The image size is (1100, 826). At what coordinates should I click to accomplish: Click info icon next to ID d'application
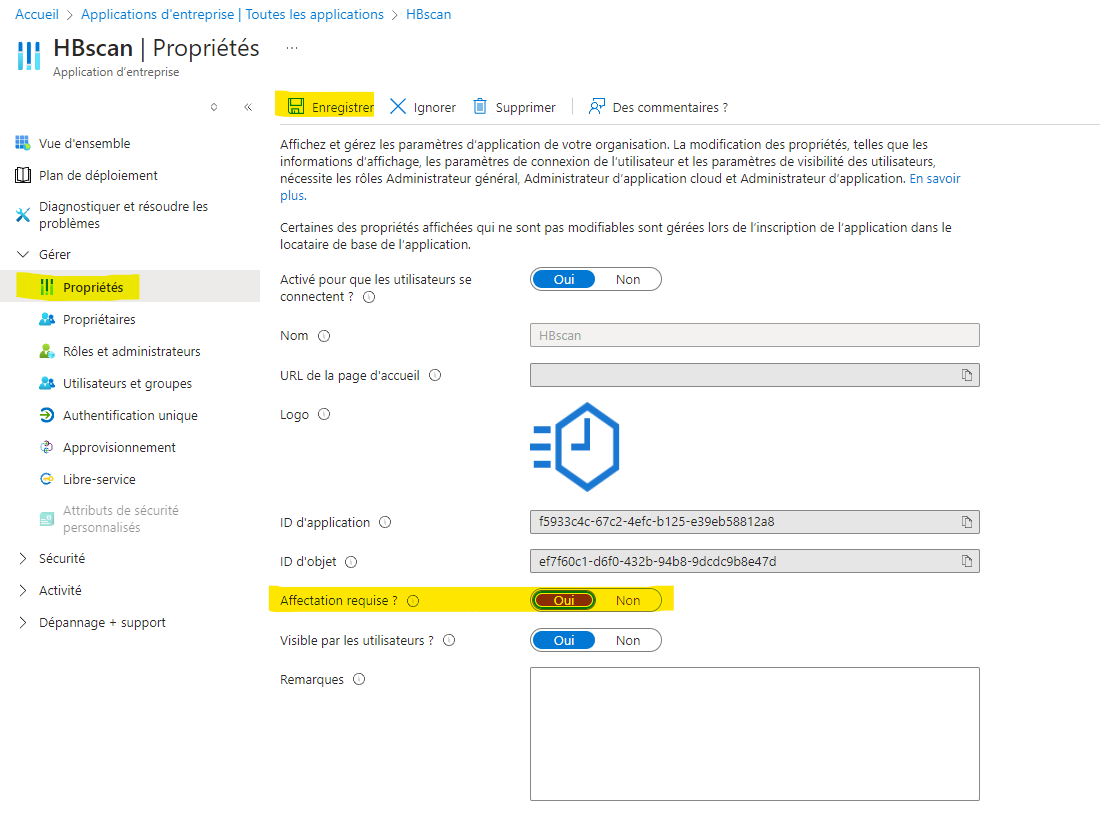384,522
